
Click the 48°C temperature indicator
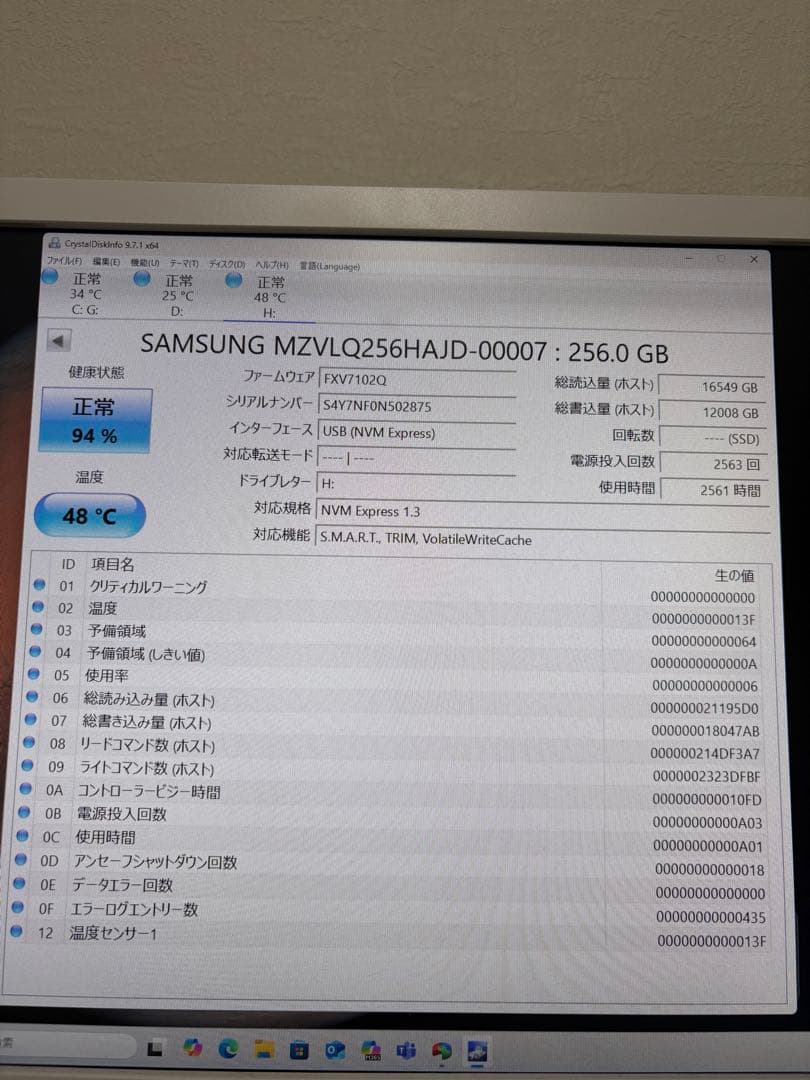(x=89, y=516)
